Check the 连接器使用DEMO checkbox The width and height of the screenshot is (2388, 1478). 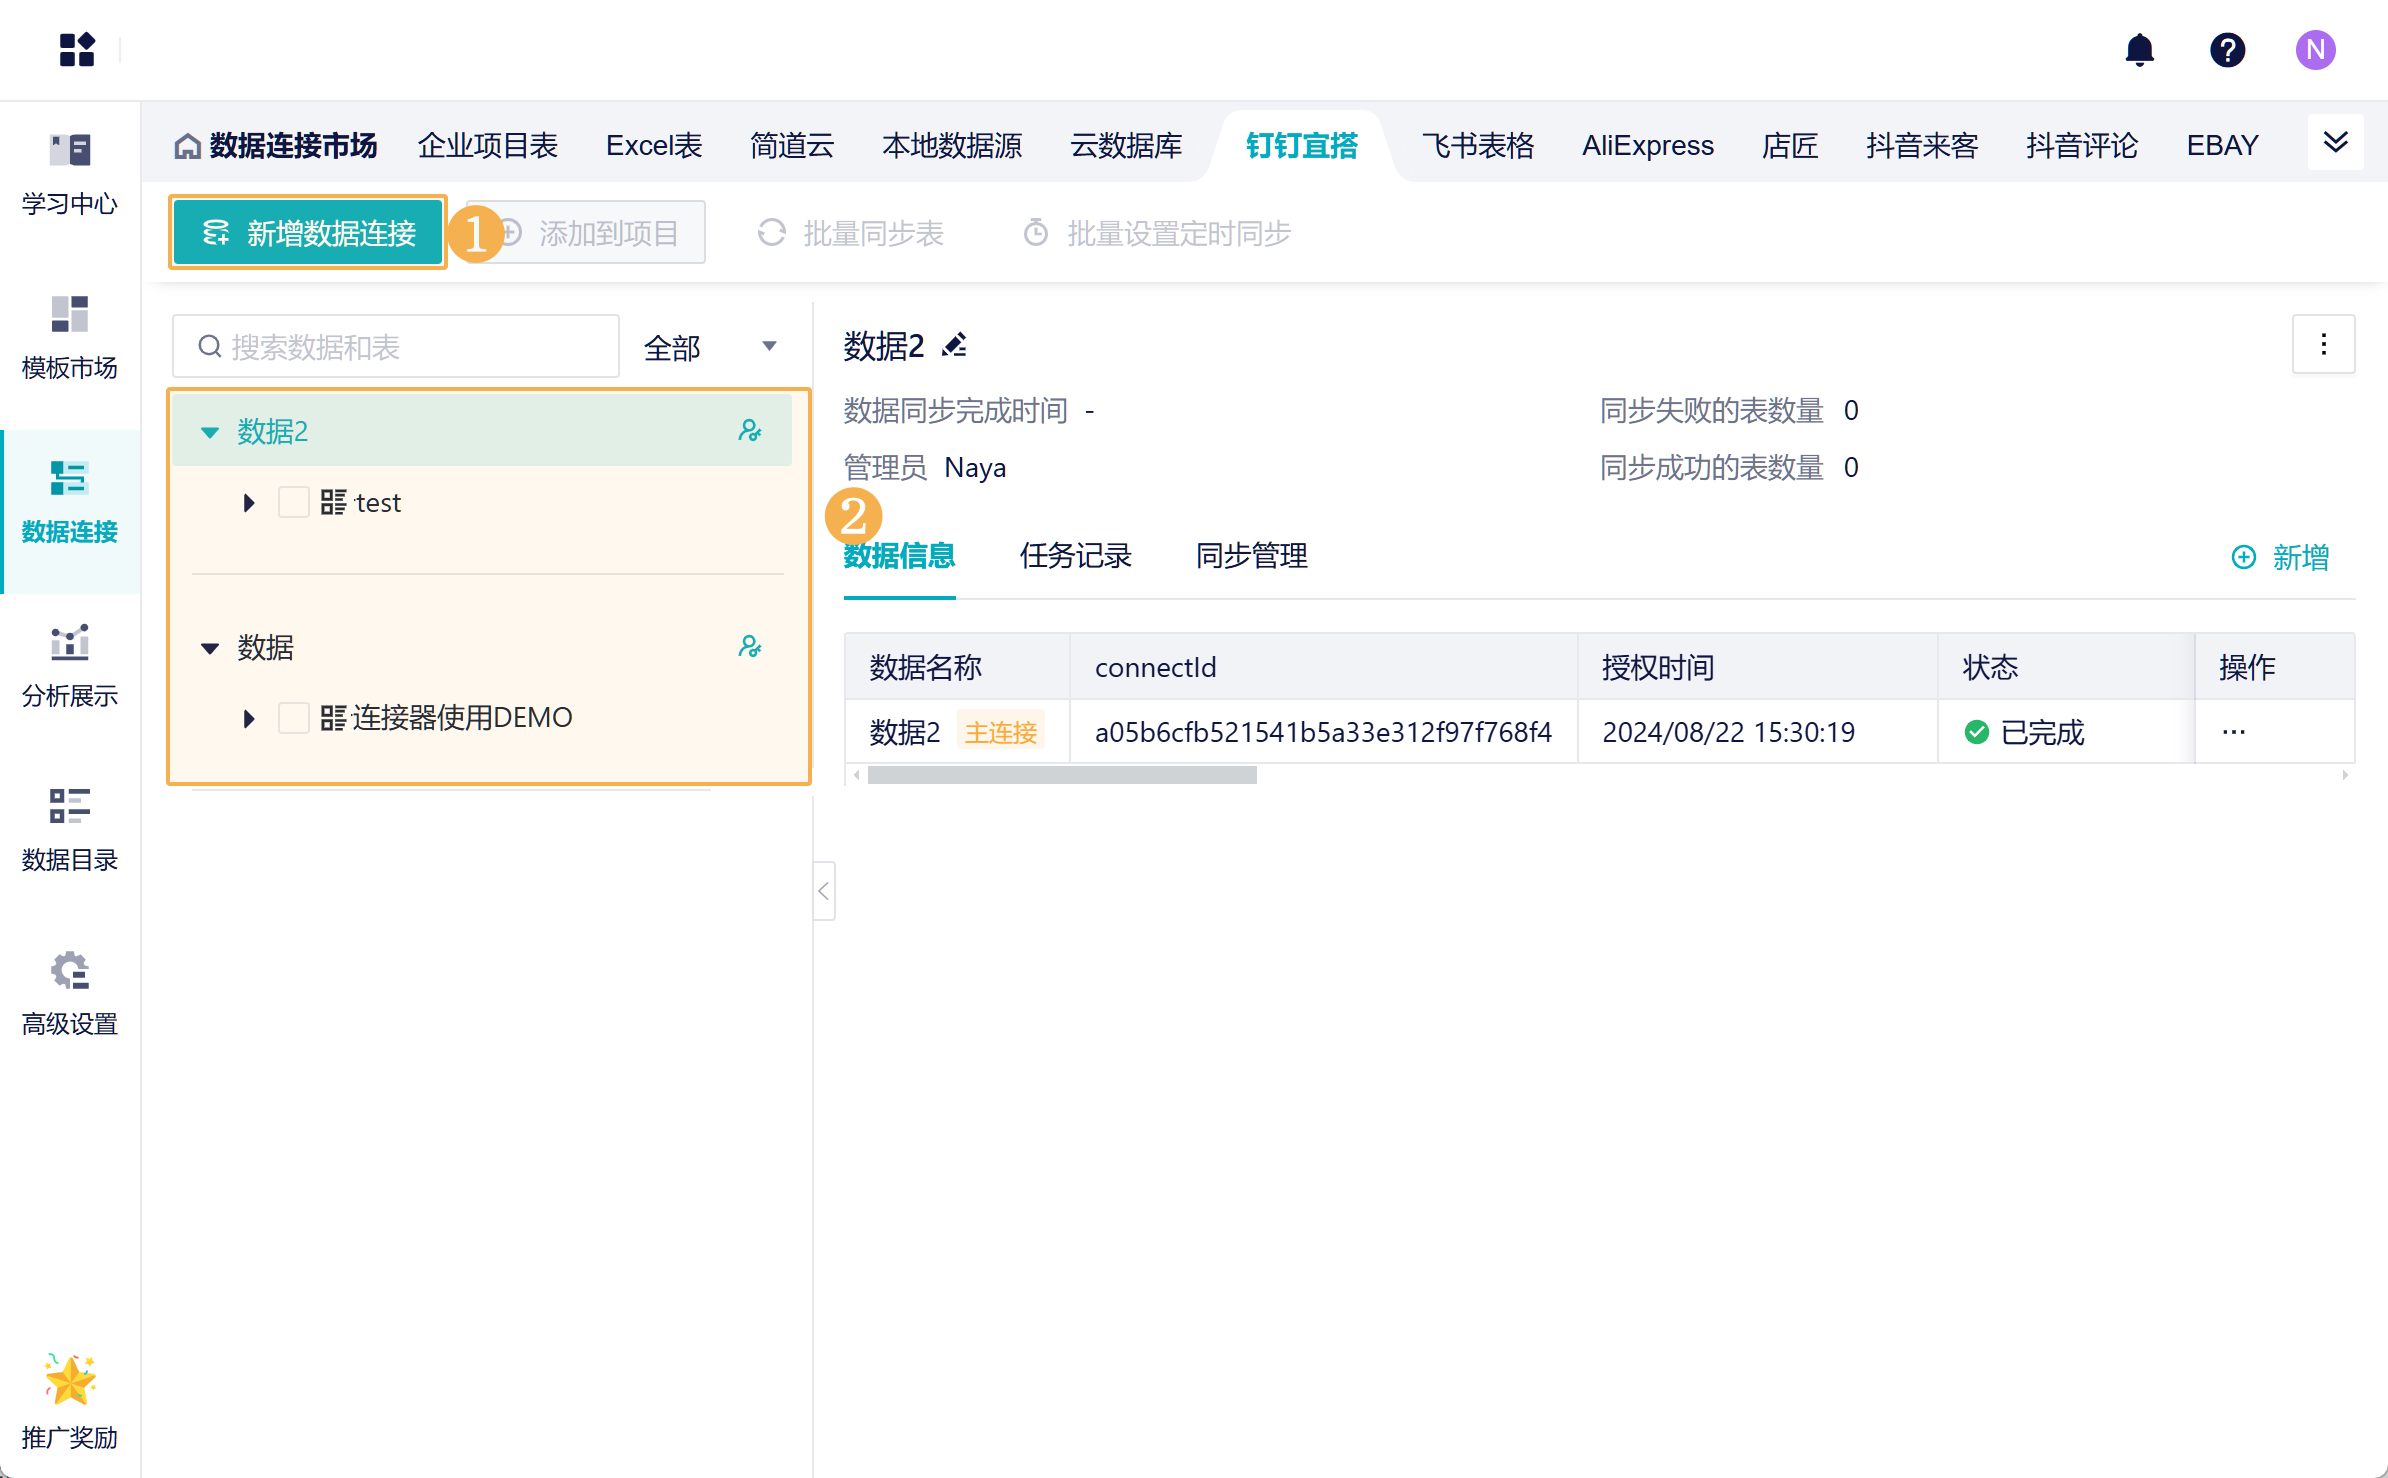click(x=293, y=718)
